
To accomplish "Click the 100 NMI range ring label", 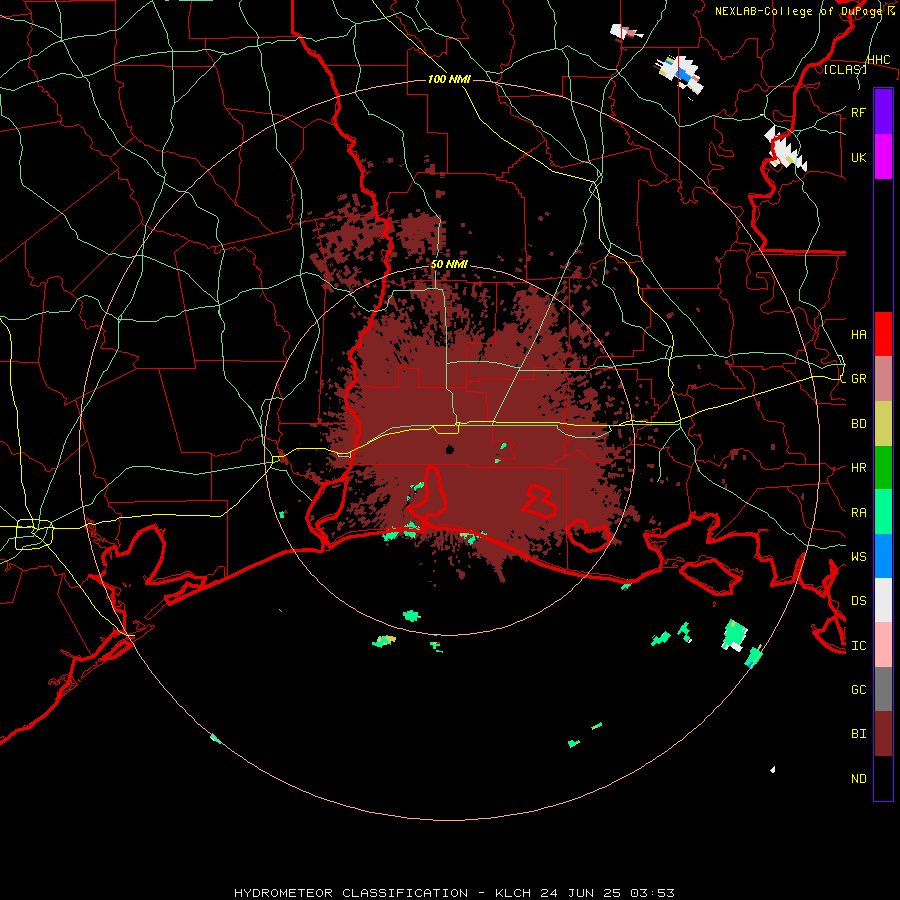I will (449, 79).
